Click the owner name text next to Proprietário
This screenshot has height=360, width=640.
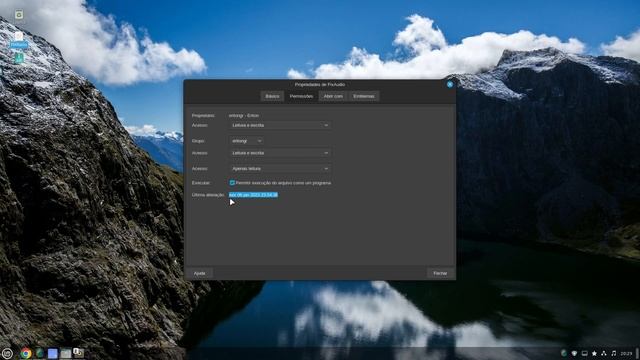point(244,116)
